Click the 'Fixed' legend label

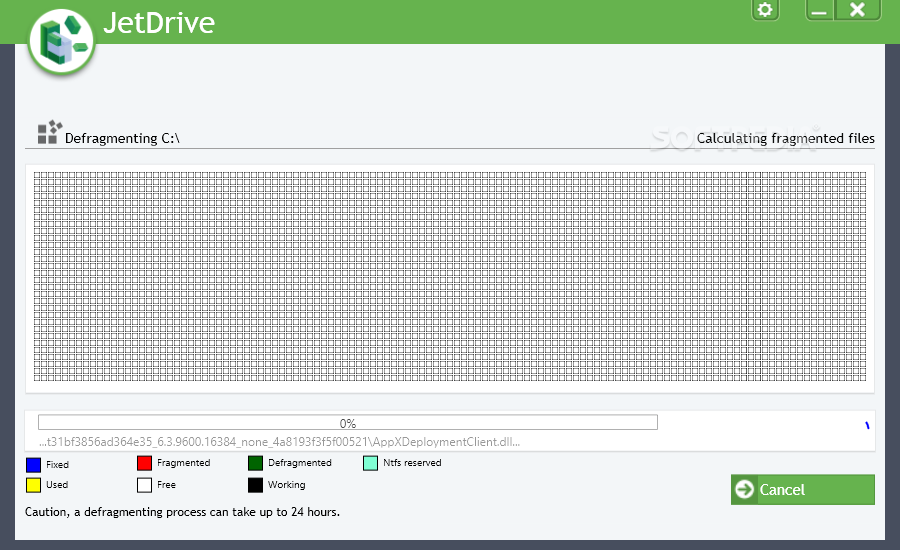coord(57,464)
